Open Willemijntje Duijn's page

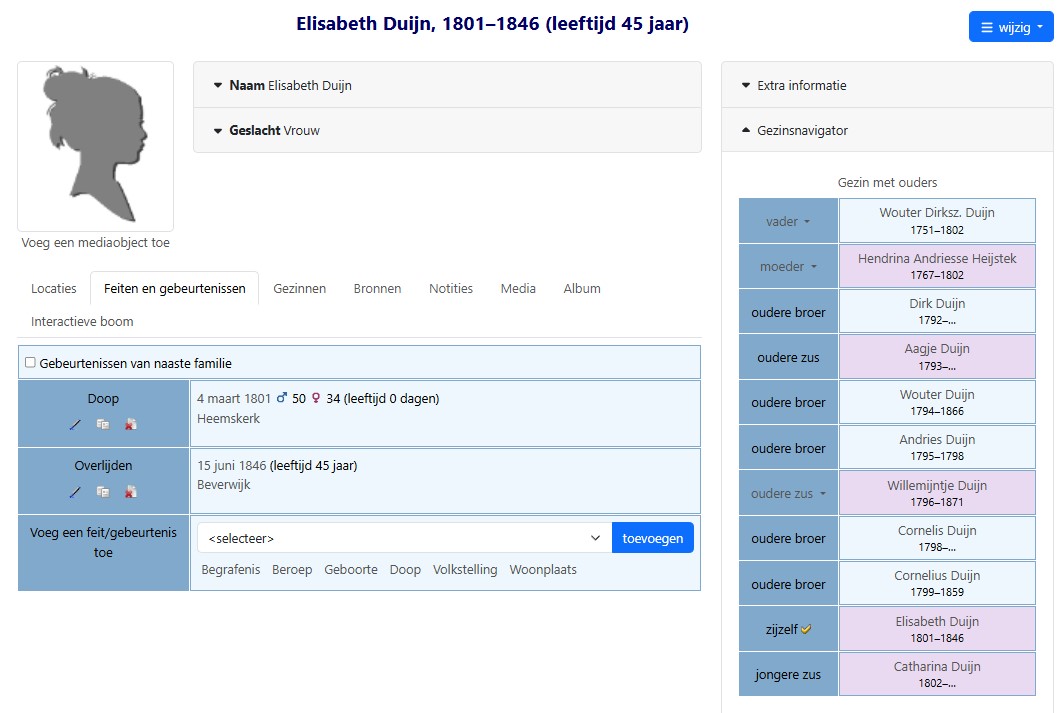point(937,485)
